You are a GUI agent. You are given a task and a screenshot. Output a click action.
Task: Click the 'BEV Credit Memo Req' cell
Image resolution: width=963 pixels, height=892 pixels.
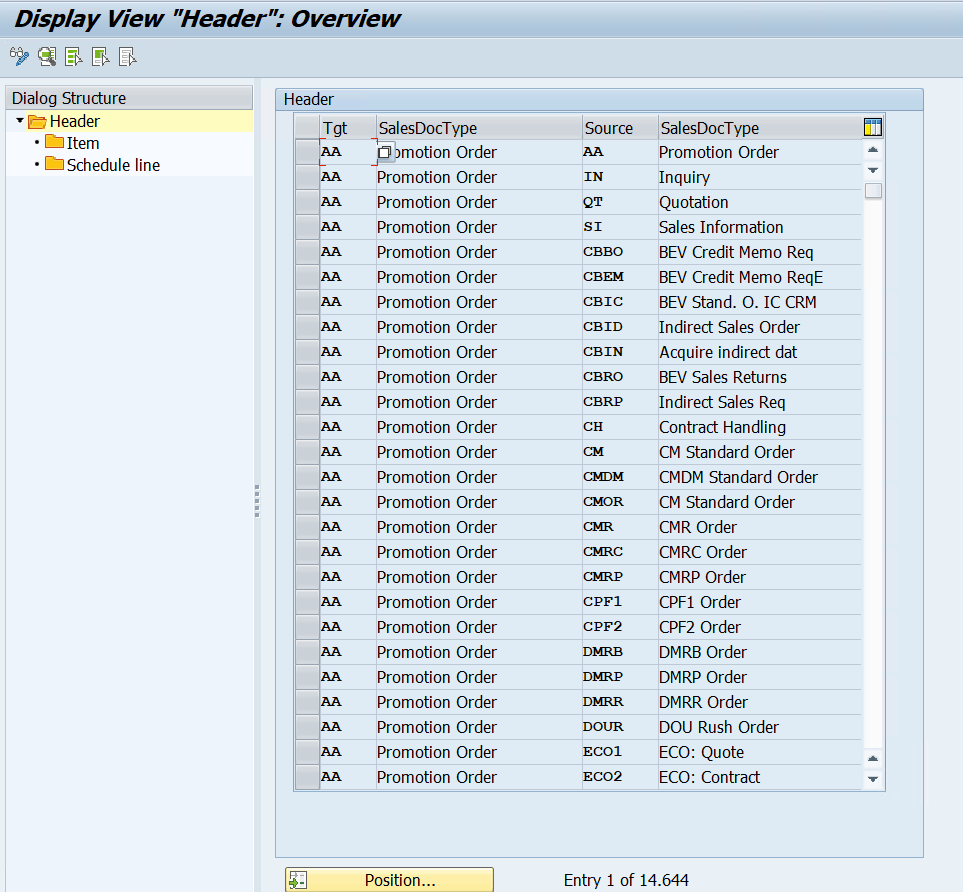759,252
